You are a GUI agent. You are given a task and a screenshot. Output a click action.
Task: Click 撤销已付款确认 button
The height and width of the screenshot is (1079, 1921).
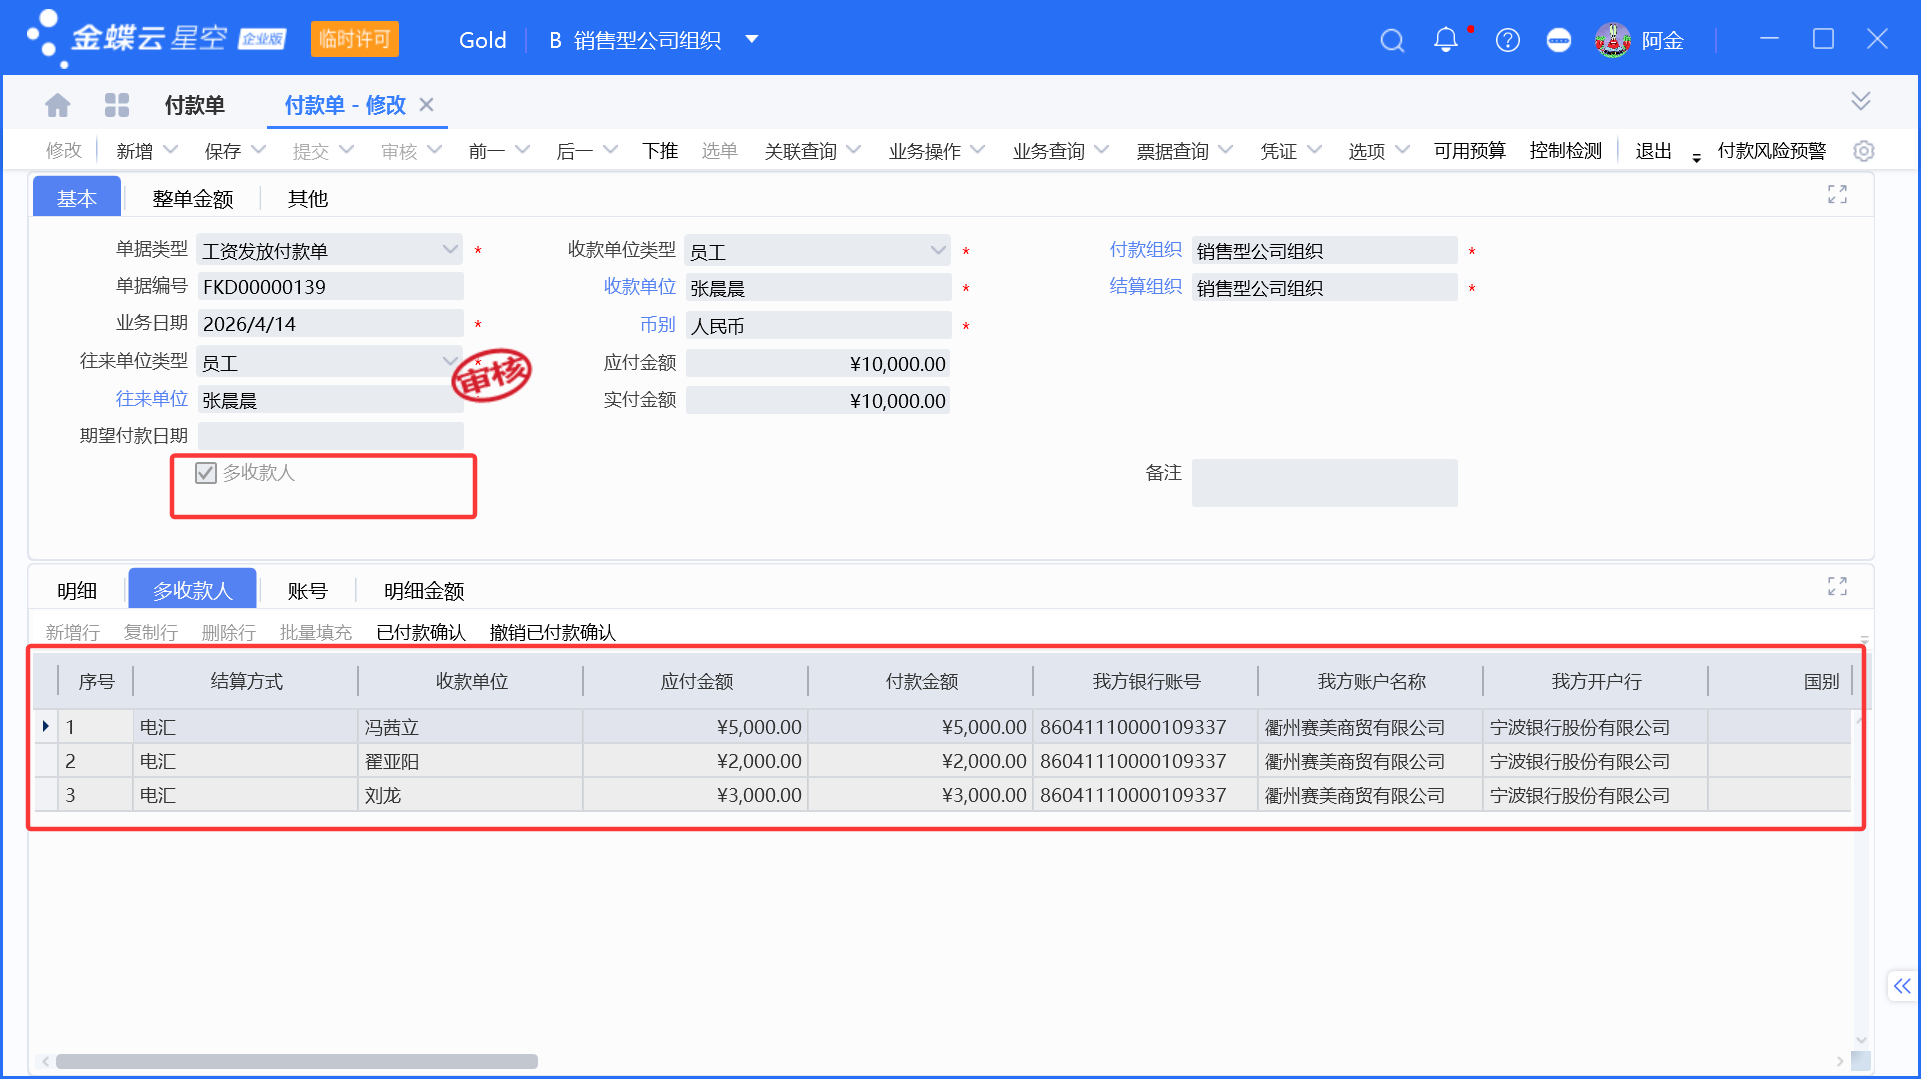(x=552, y=632)
